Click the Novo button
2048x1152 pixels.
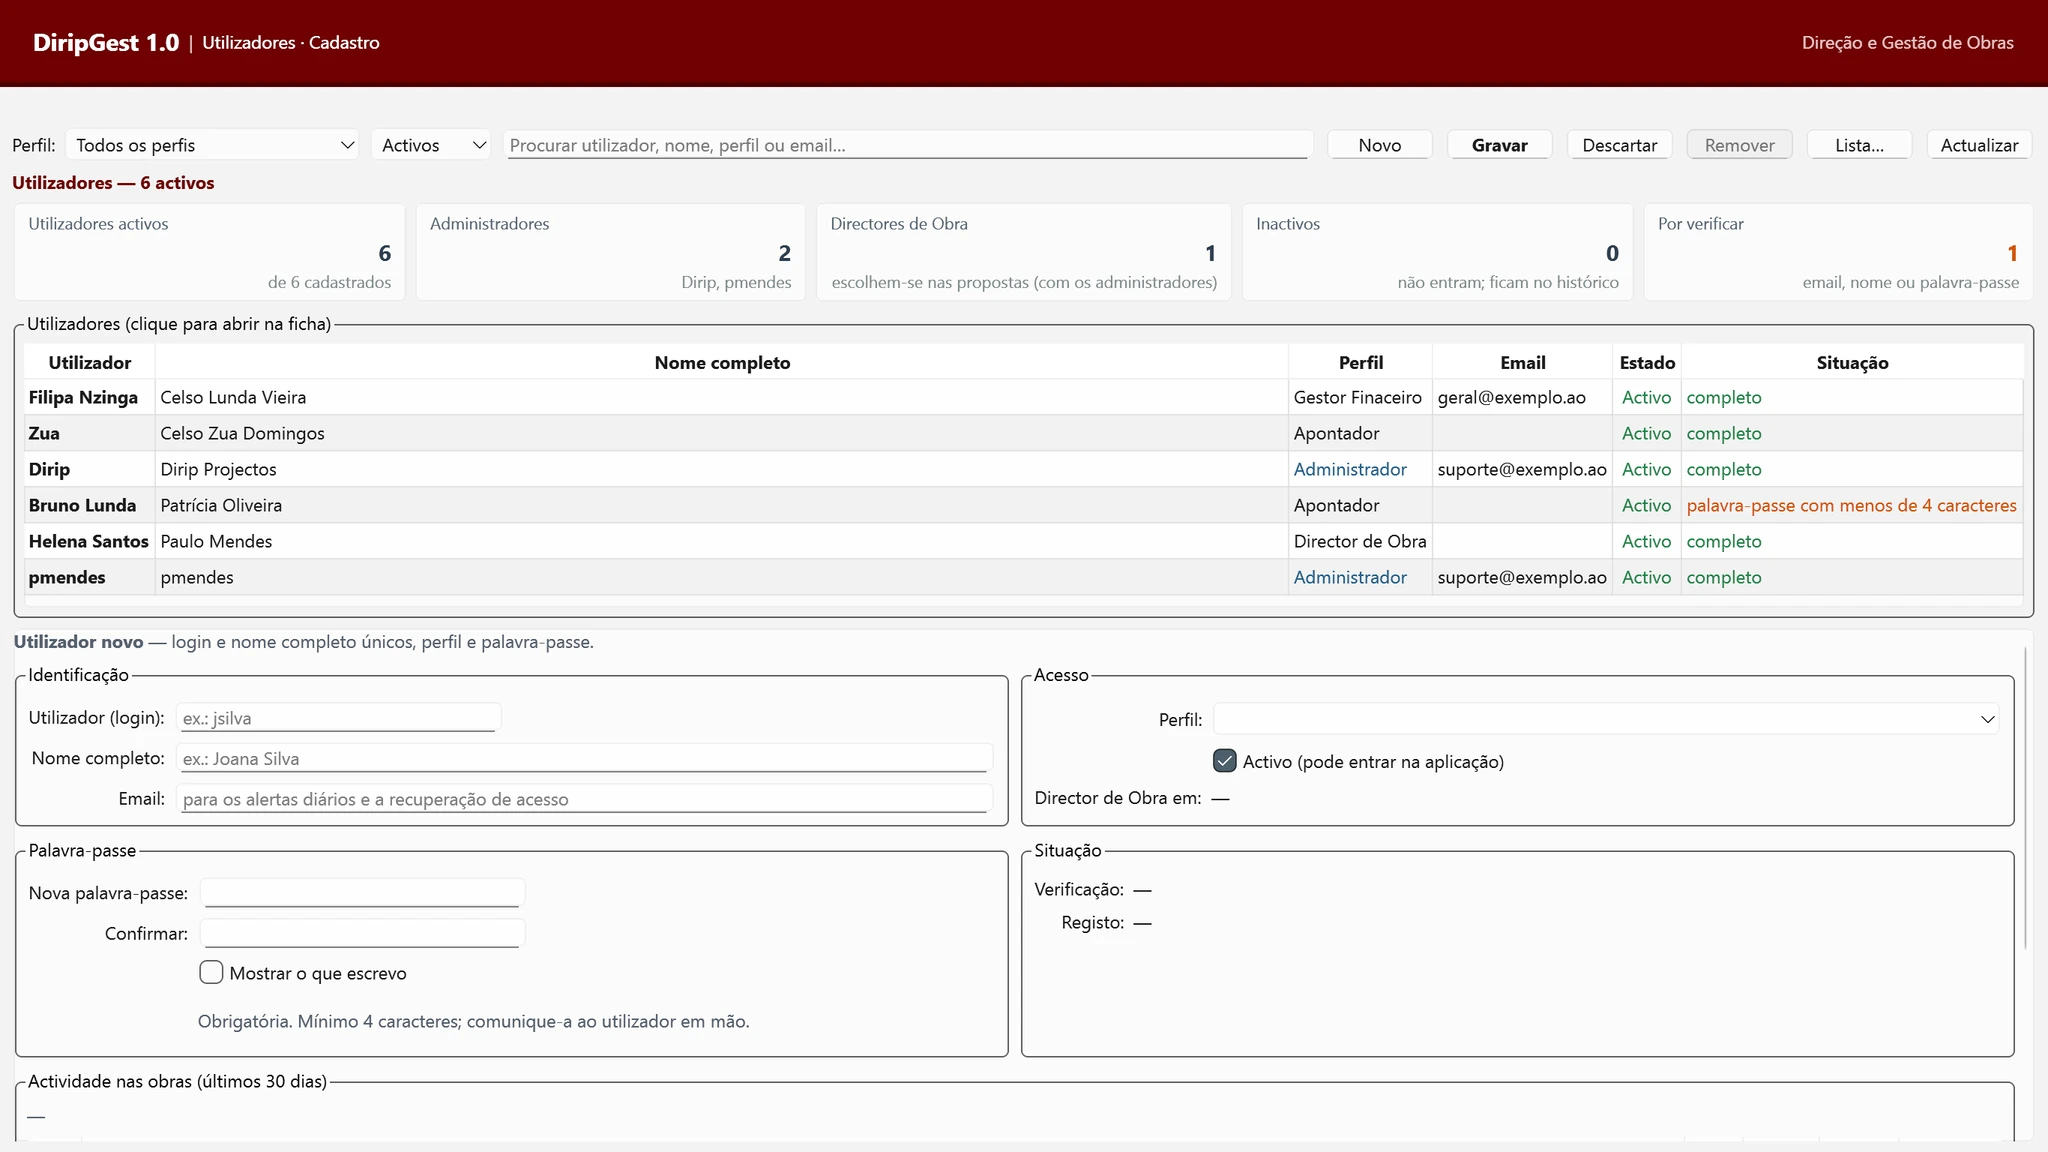tap(1380, 145)
